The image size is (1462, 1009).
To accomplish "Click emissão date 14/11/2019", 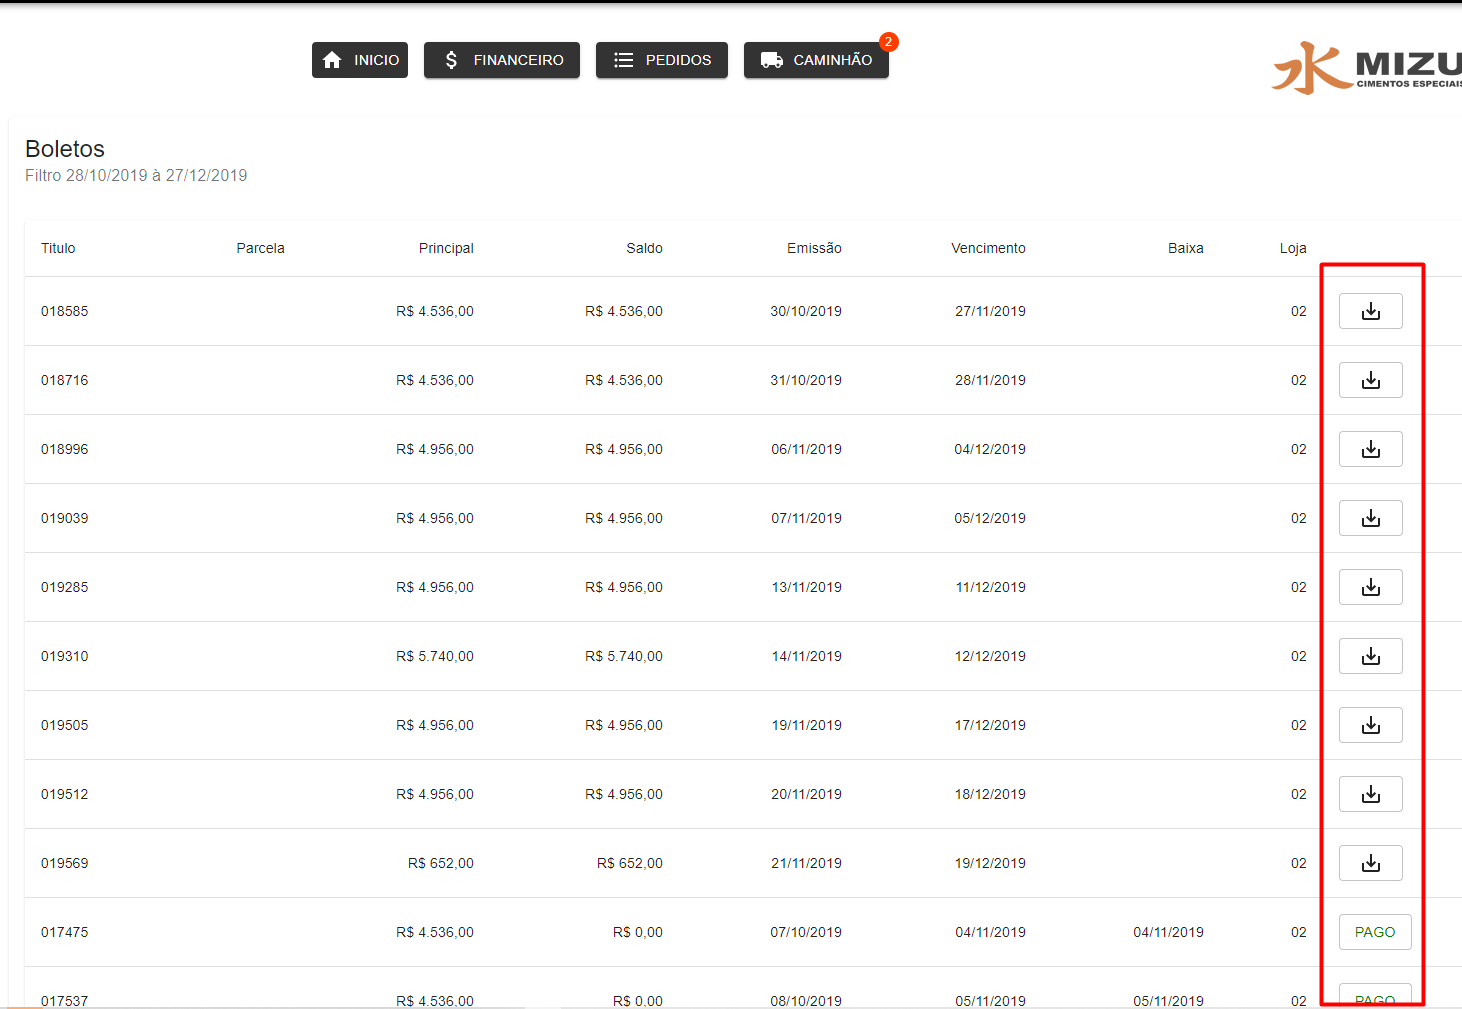I will pos(806,656).
